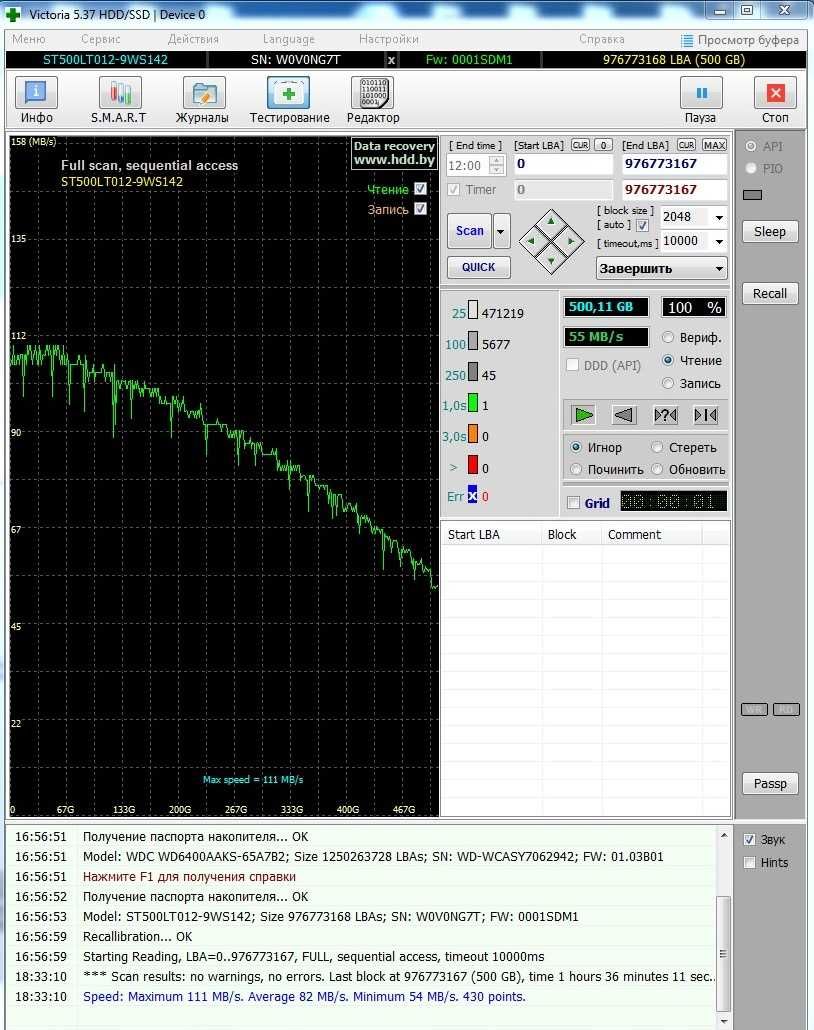Select the Вериф. verify radio button
Screen dimensions: 814x1030
(x=668, y=338)
